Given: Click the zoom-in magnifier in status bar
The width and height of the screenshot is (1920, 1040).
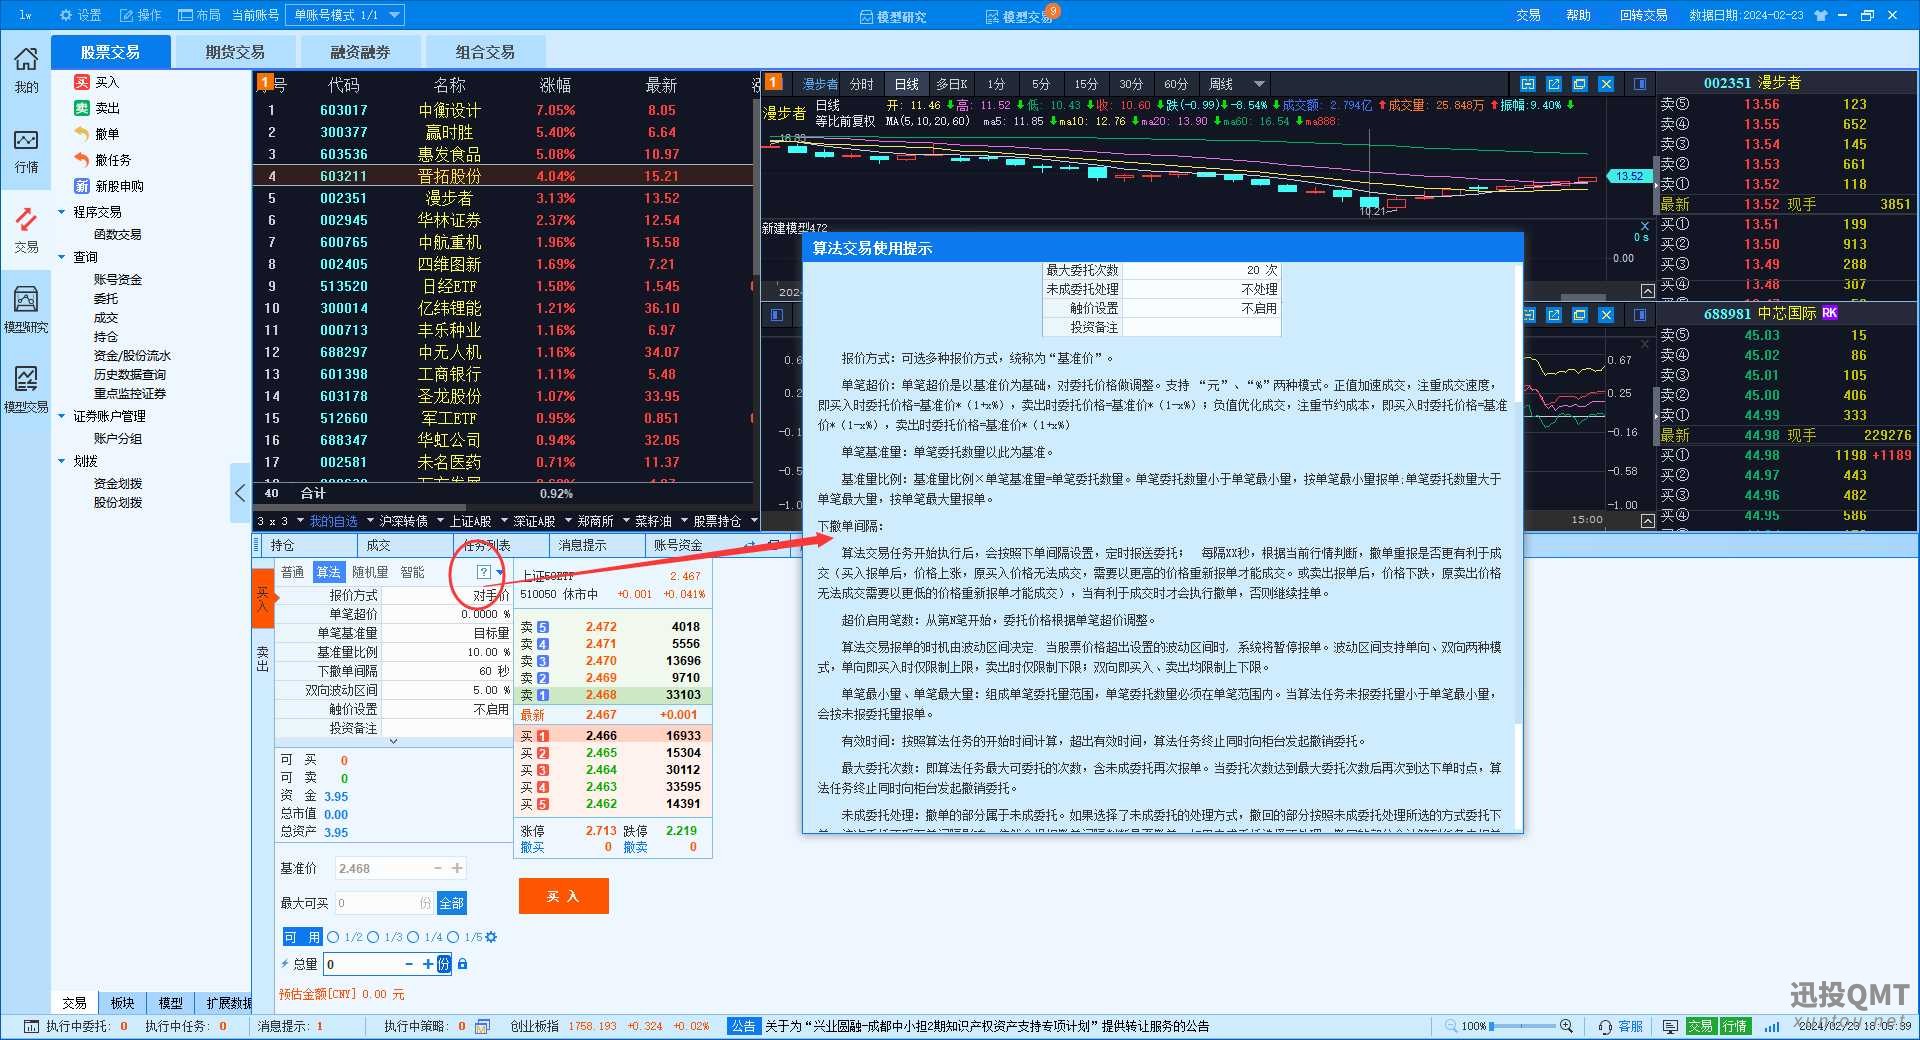Looking at the screenshot, I should click(1566, 1026).
